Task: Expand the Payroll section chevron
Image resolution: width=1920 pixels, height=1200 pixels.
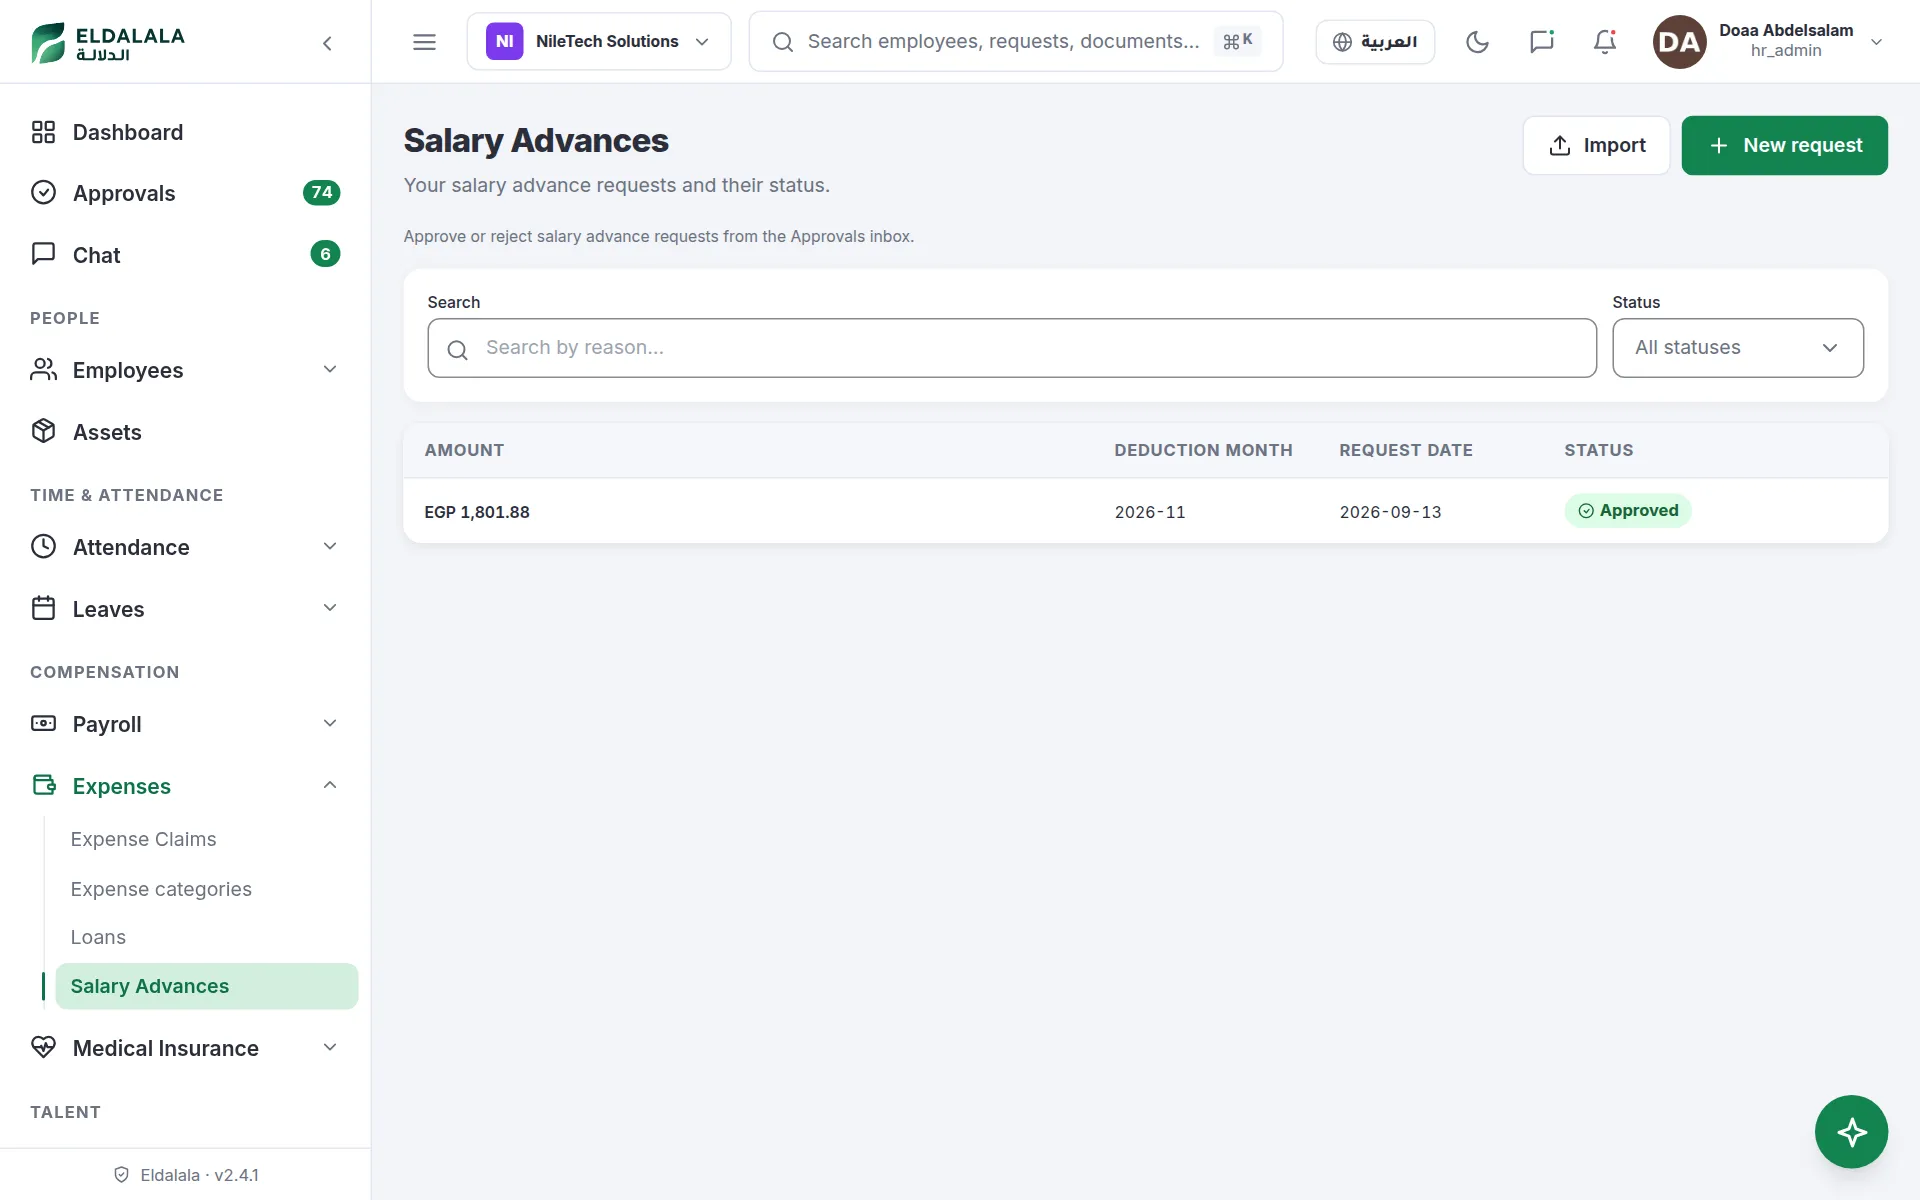Action: click(330, 723)
